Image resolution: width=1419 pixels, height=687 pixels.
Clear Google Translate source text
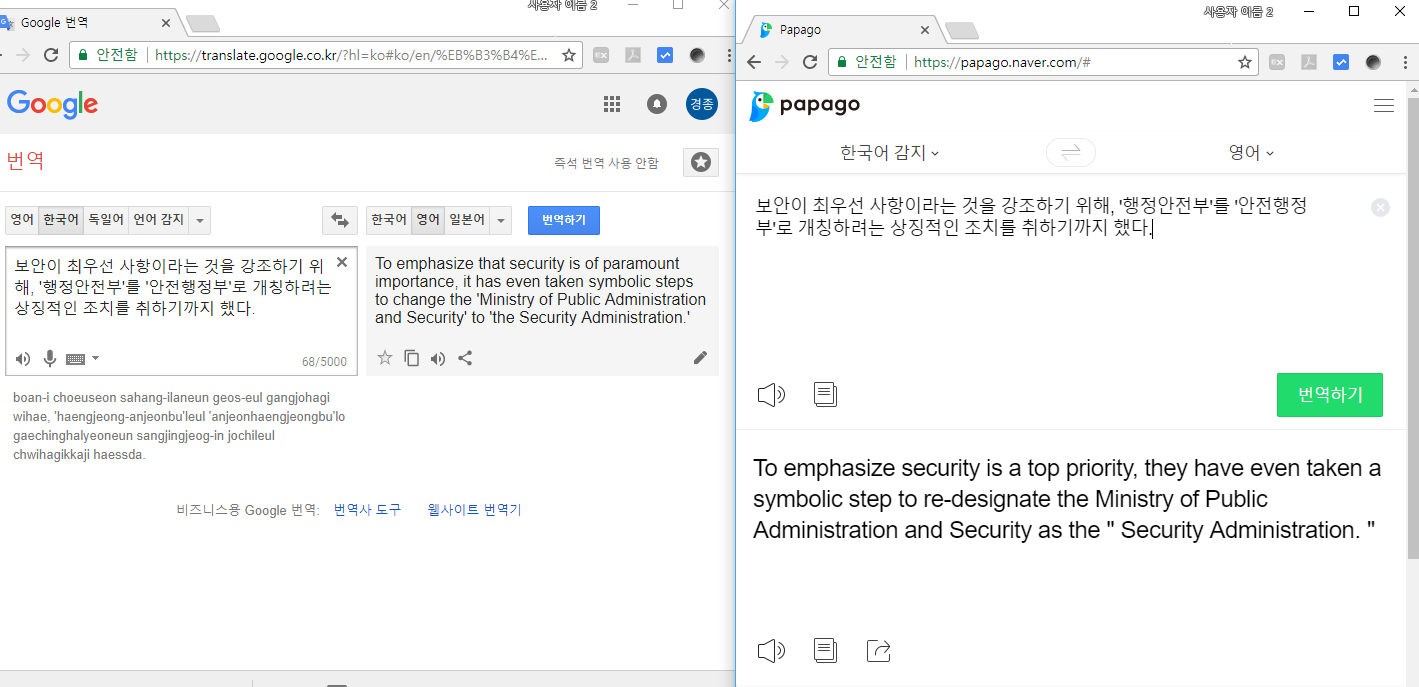pyautogui.click(x=342, y=262)
